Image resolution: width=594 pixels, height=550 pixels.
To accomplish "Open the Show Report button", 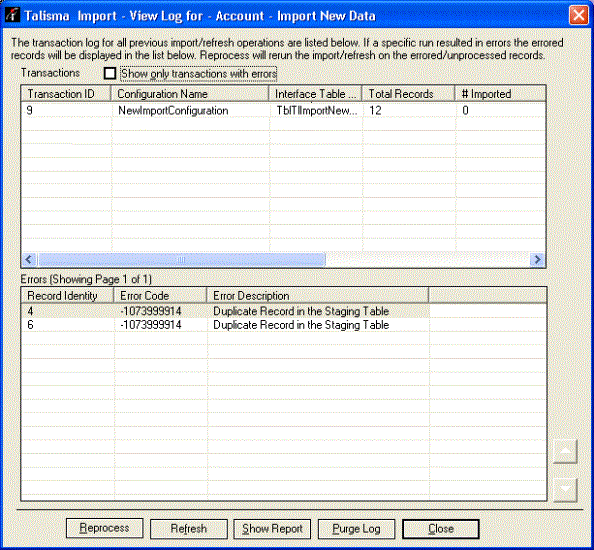I will point(272,528).
